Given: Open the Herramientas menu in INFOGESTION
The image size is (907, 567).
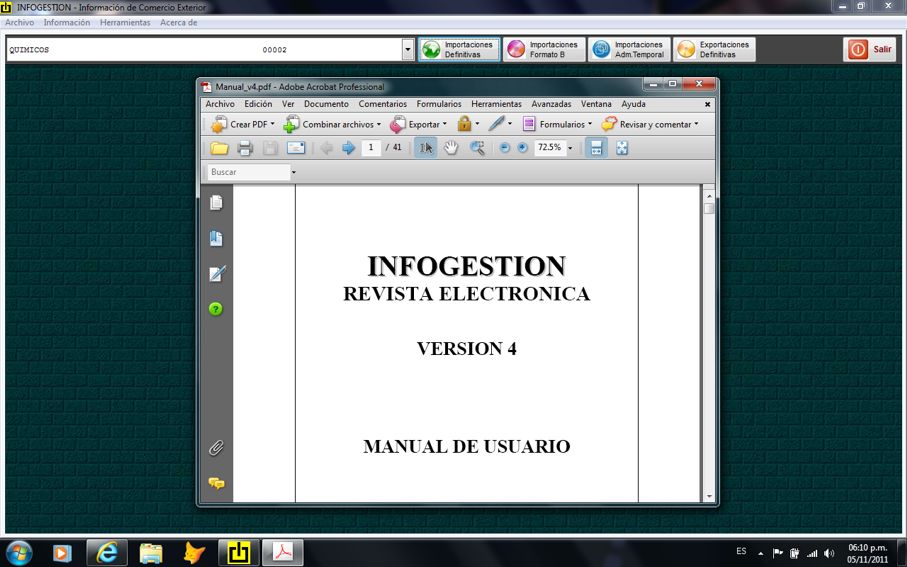Looking at the screenshot, I should pos(125,22).
